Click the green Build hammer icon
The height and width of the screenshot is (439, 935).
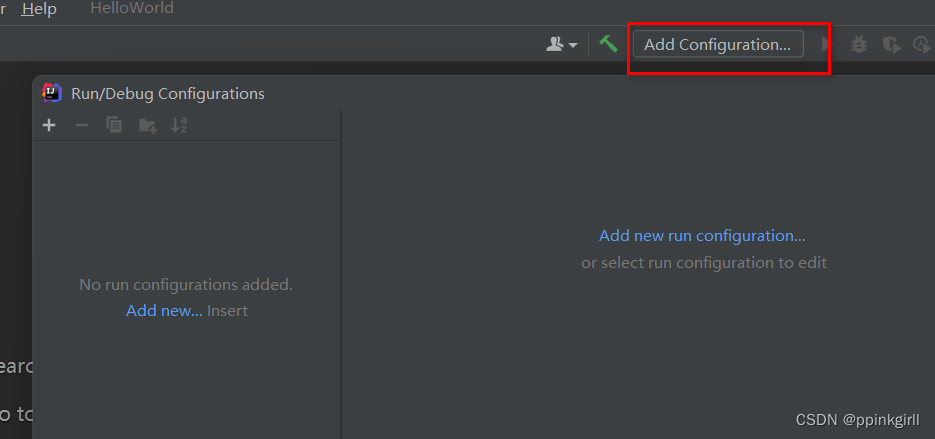608,44
